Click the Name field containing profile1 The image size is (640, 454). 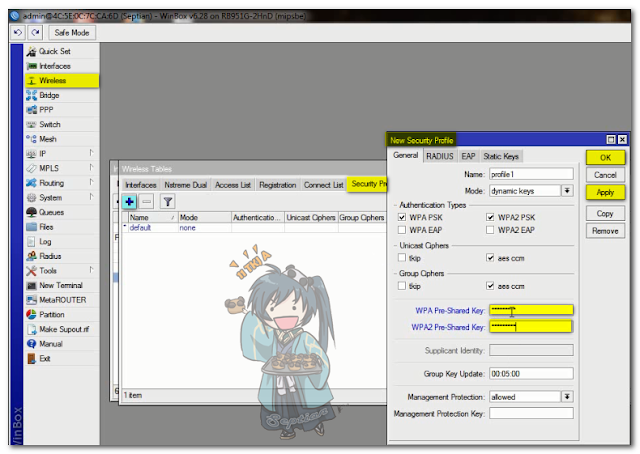[531, 174]
